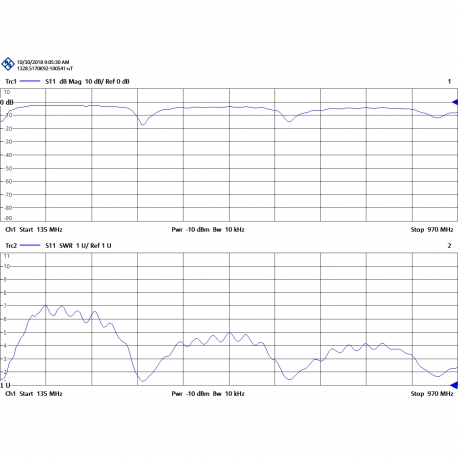Select diagram number 1 label
Image resolution: width=458 pixels, height=458 pixels.
pos(449,81)
